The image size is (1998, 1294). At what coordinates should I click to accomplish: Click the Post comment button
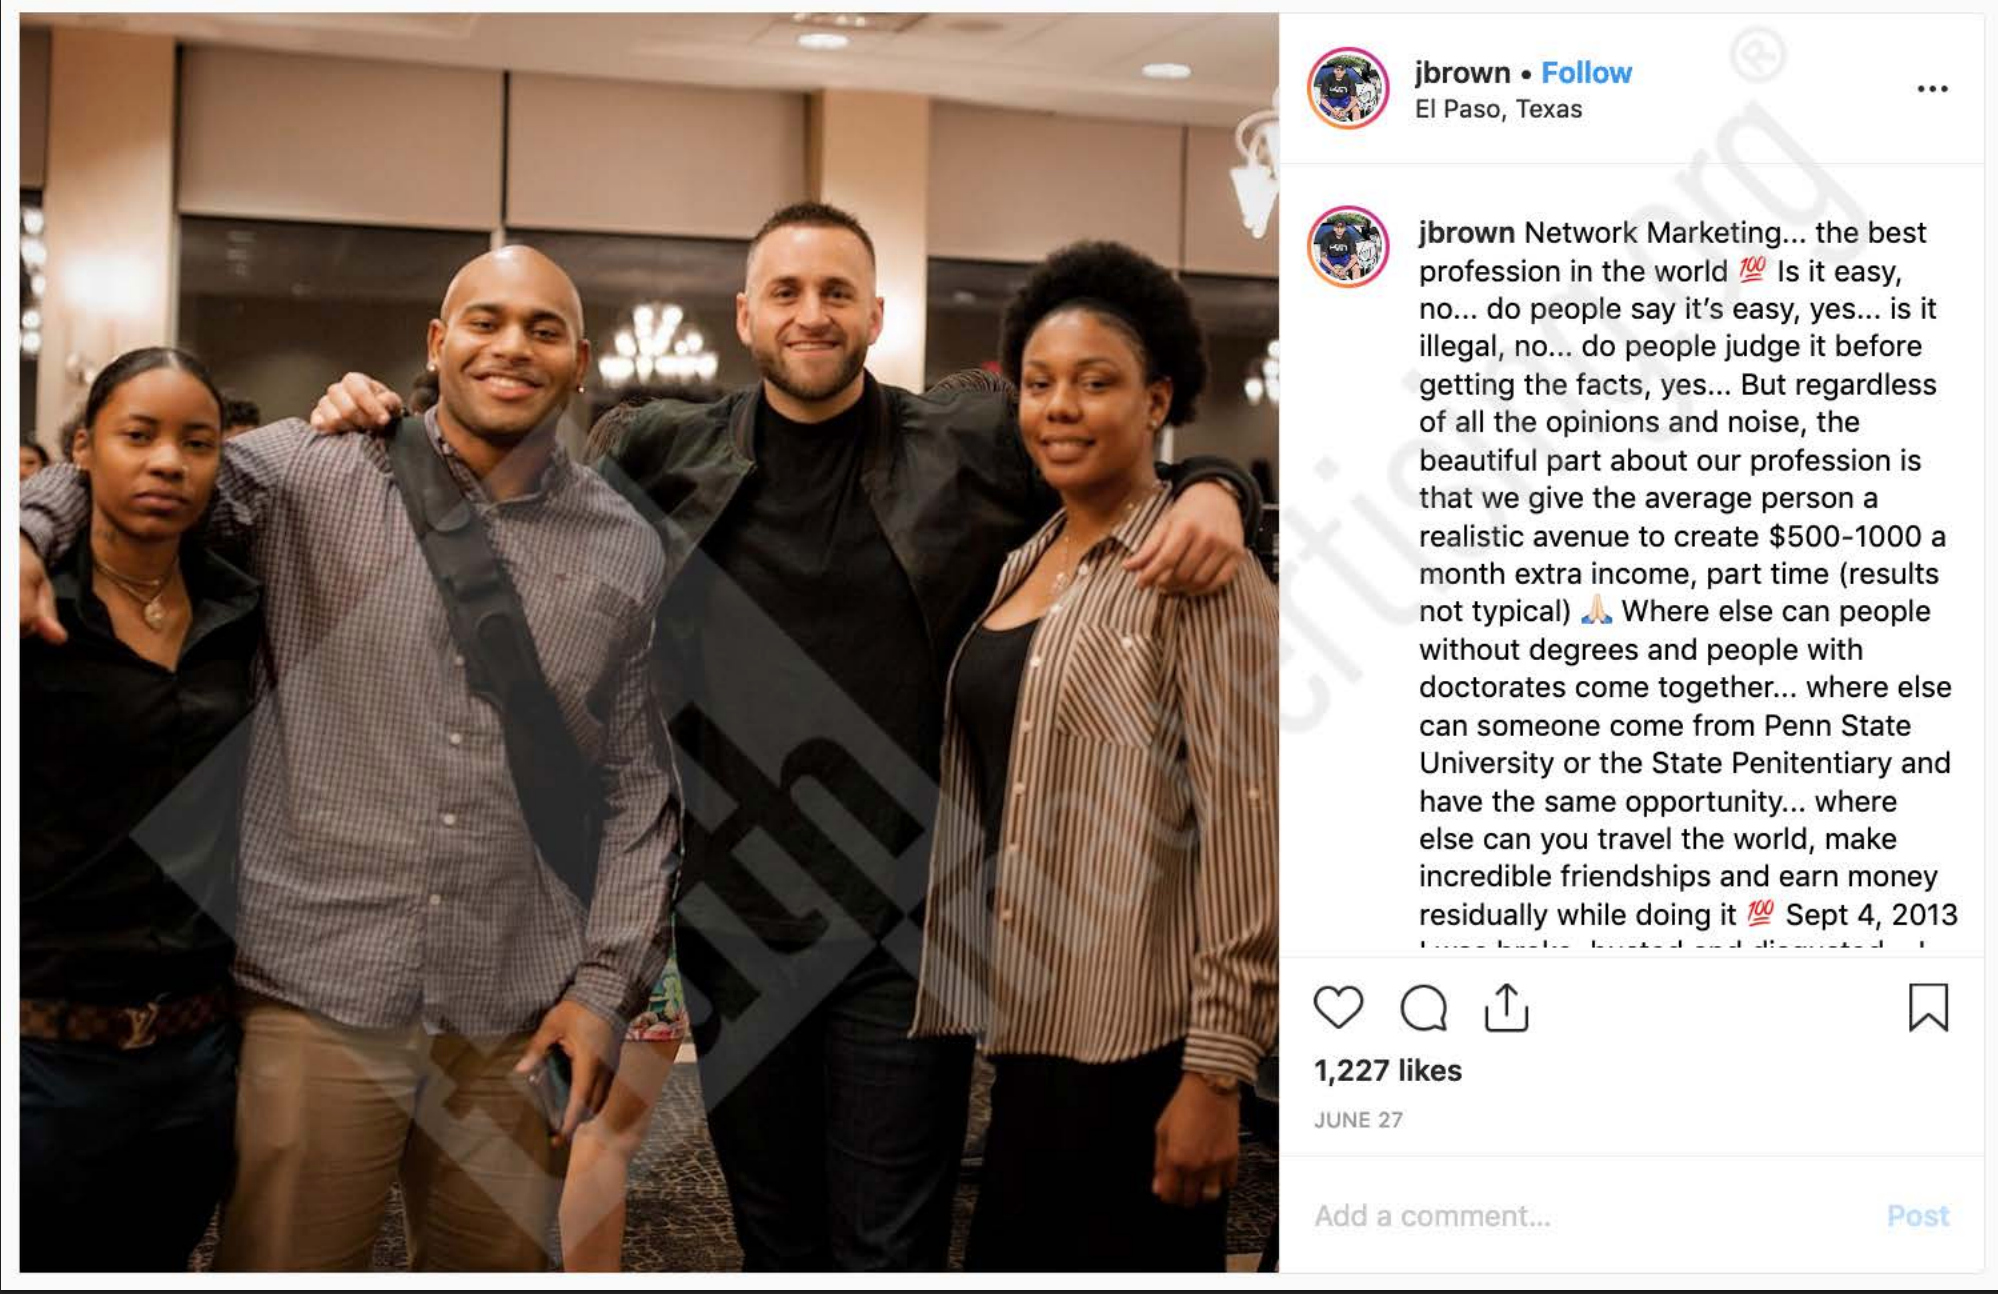pos(1918,1216)
